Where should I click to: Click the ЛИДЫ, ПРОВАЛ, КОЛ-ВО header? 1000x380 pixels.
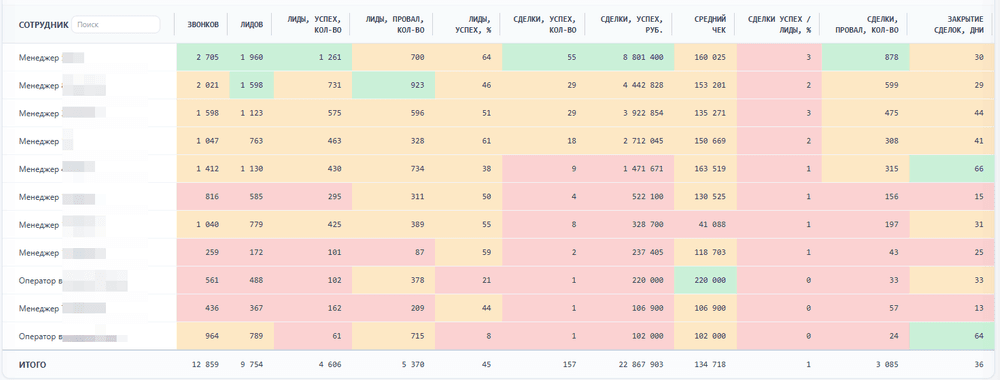click(395, 24)
